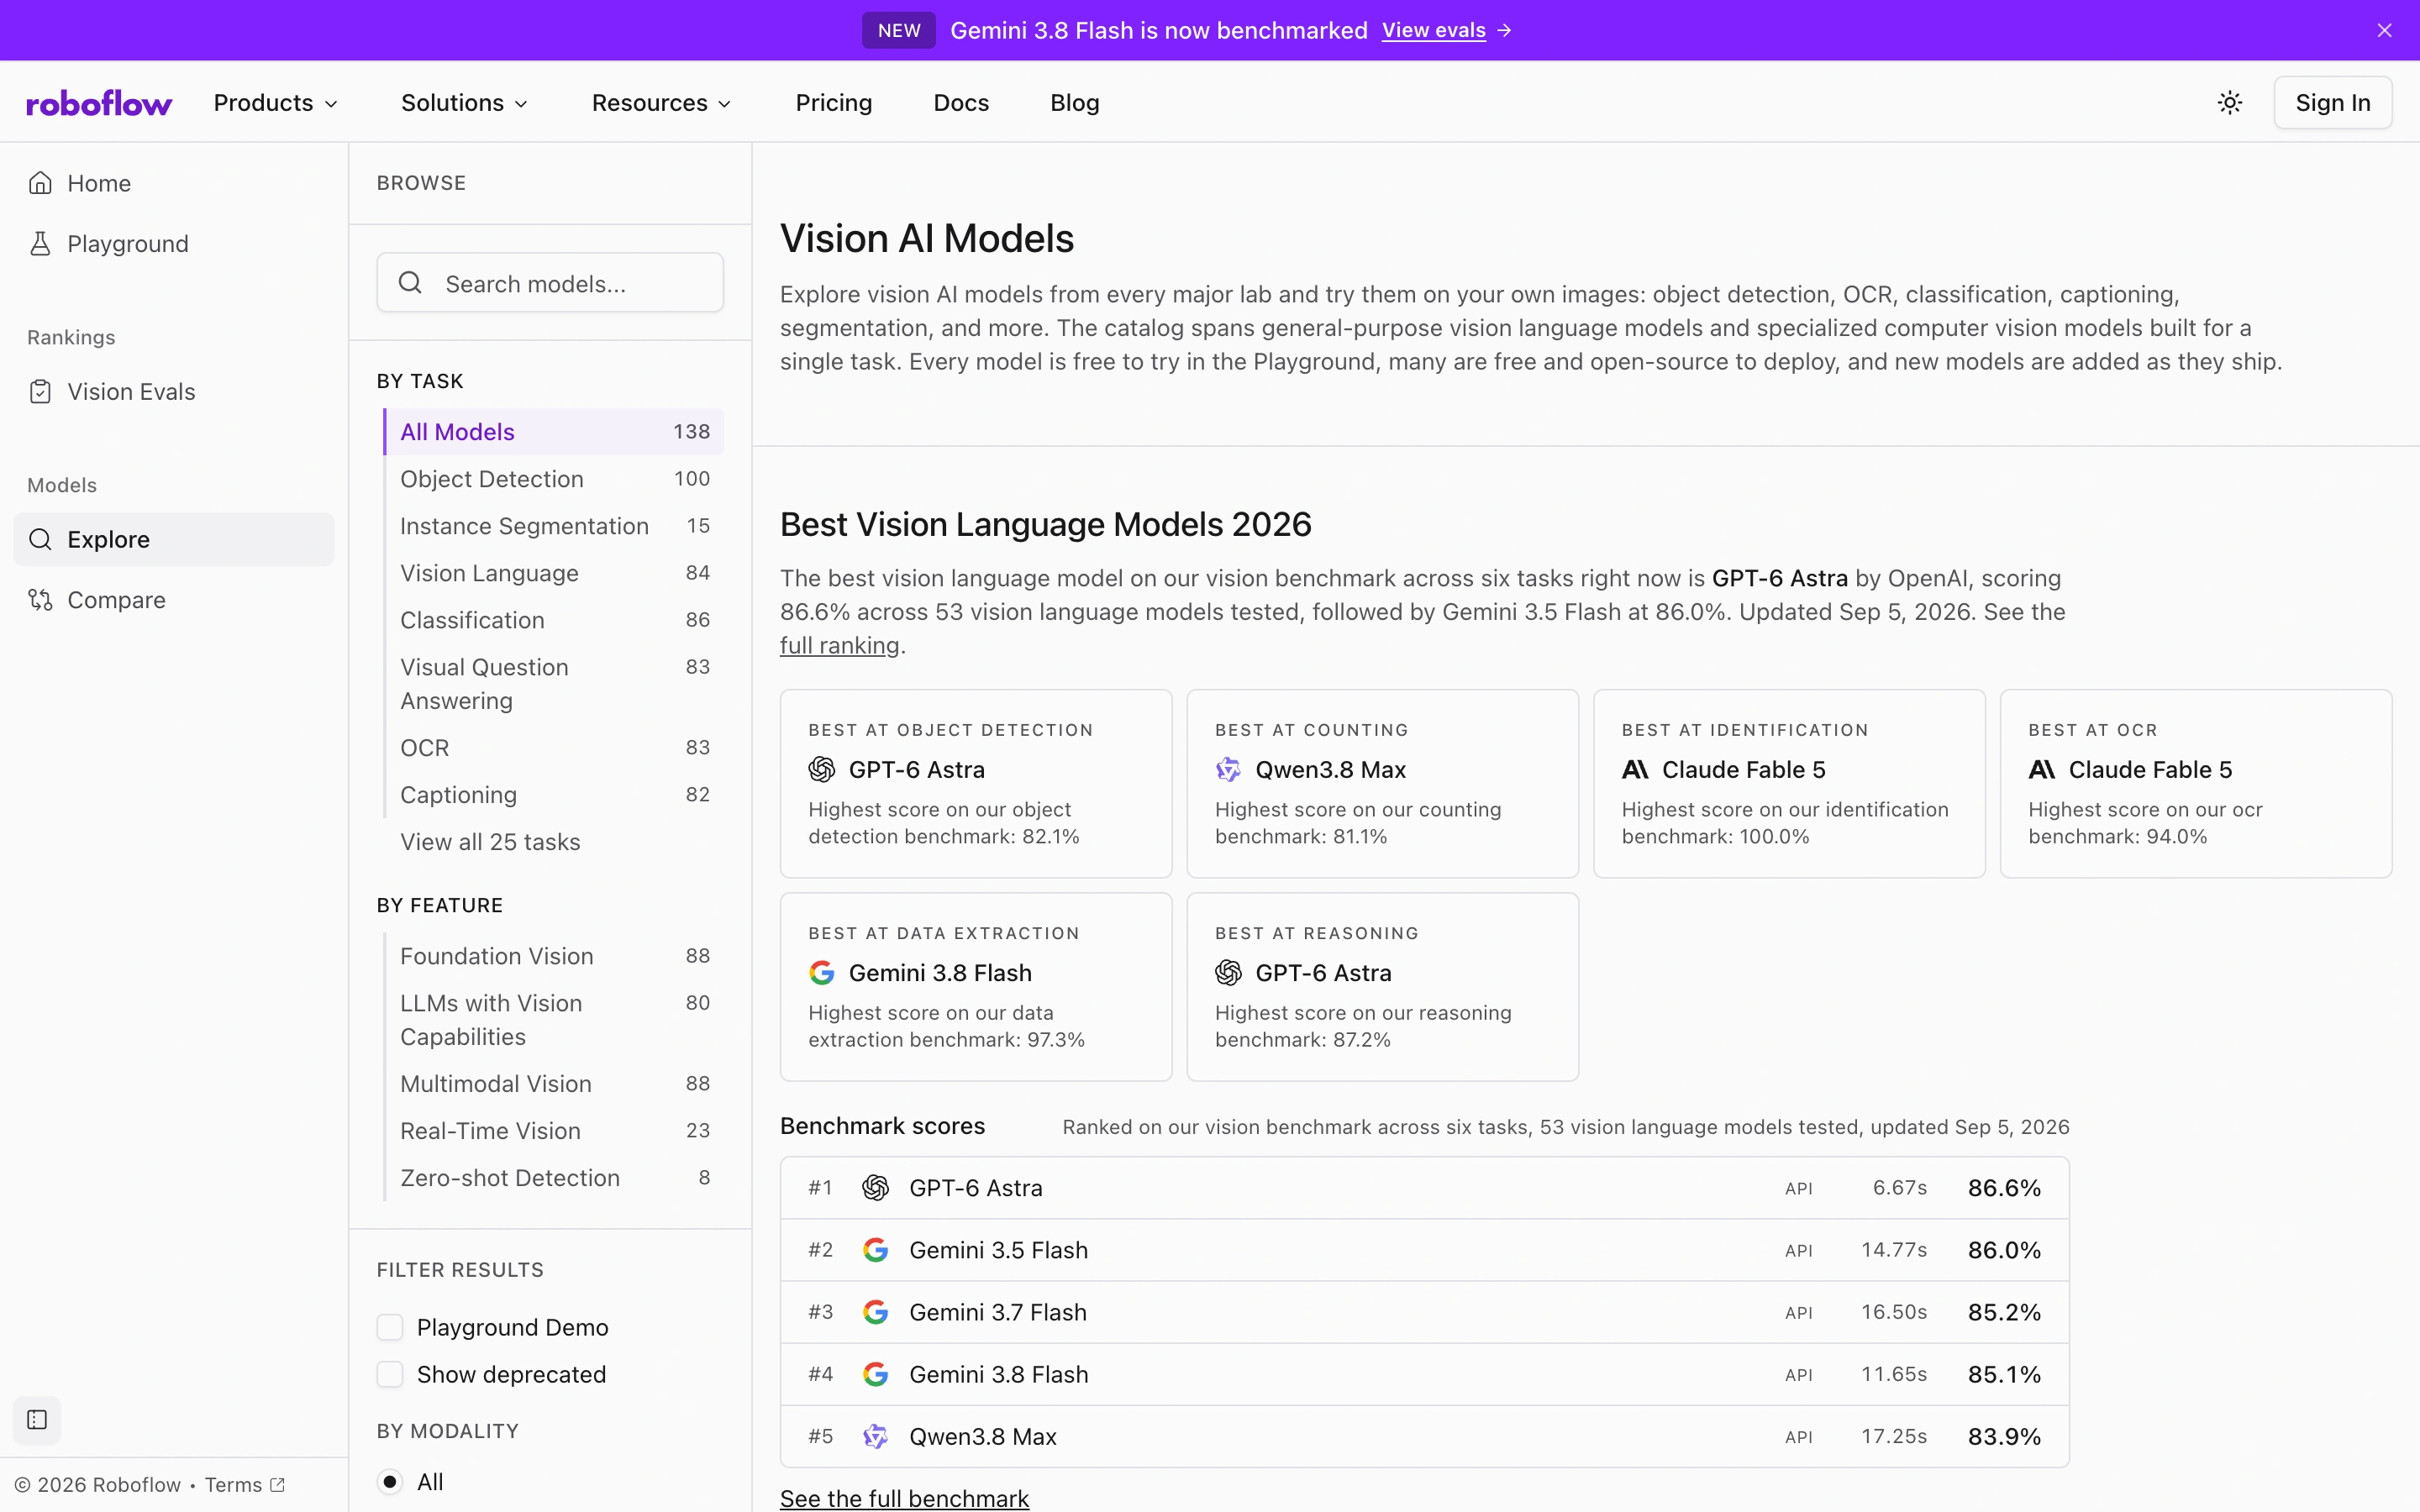The image size is (2420, 1512).
Task: Collapse sidebar using the panel toggle icon
Action: (37, 1420)
